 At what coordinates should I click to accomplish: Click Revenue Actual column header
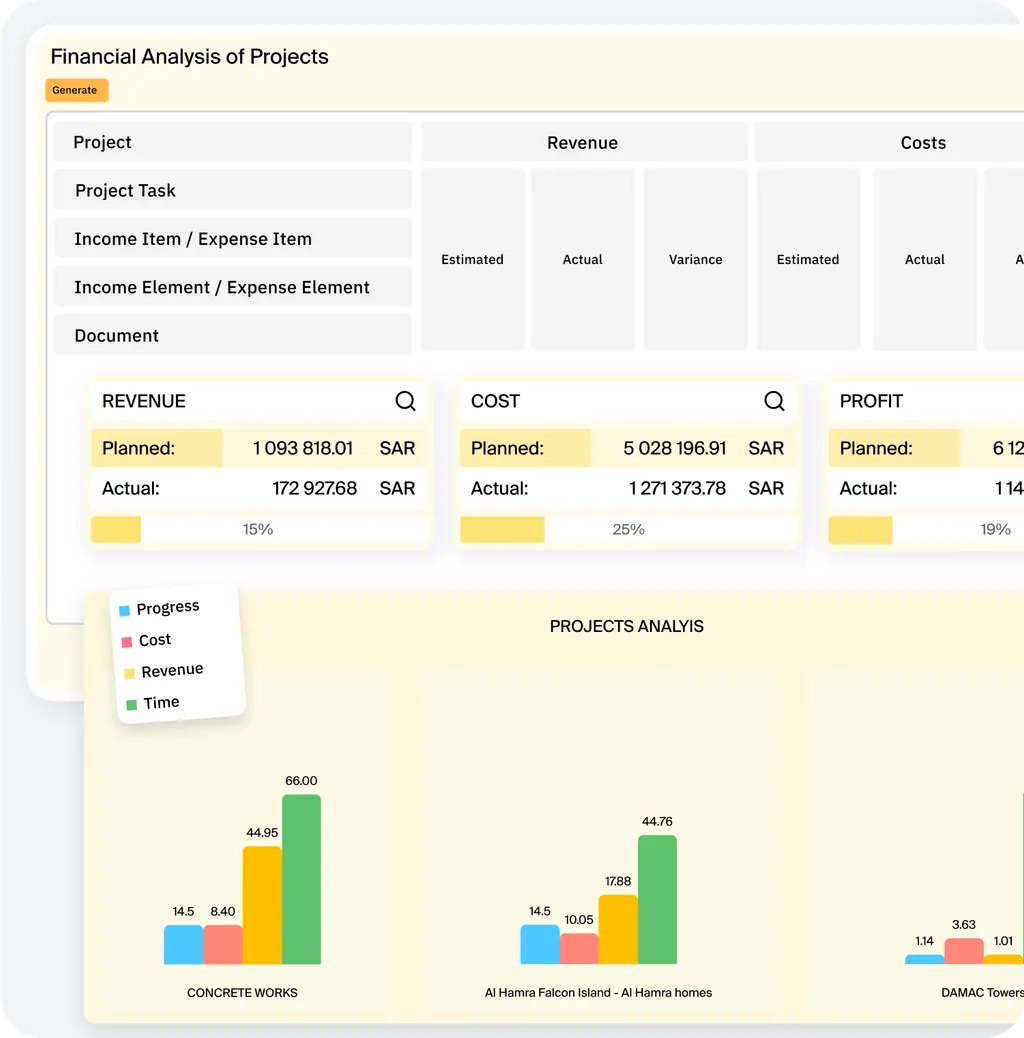(582, 260)
